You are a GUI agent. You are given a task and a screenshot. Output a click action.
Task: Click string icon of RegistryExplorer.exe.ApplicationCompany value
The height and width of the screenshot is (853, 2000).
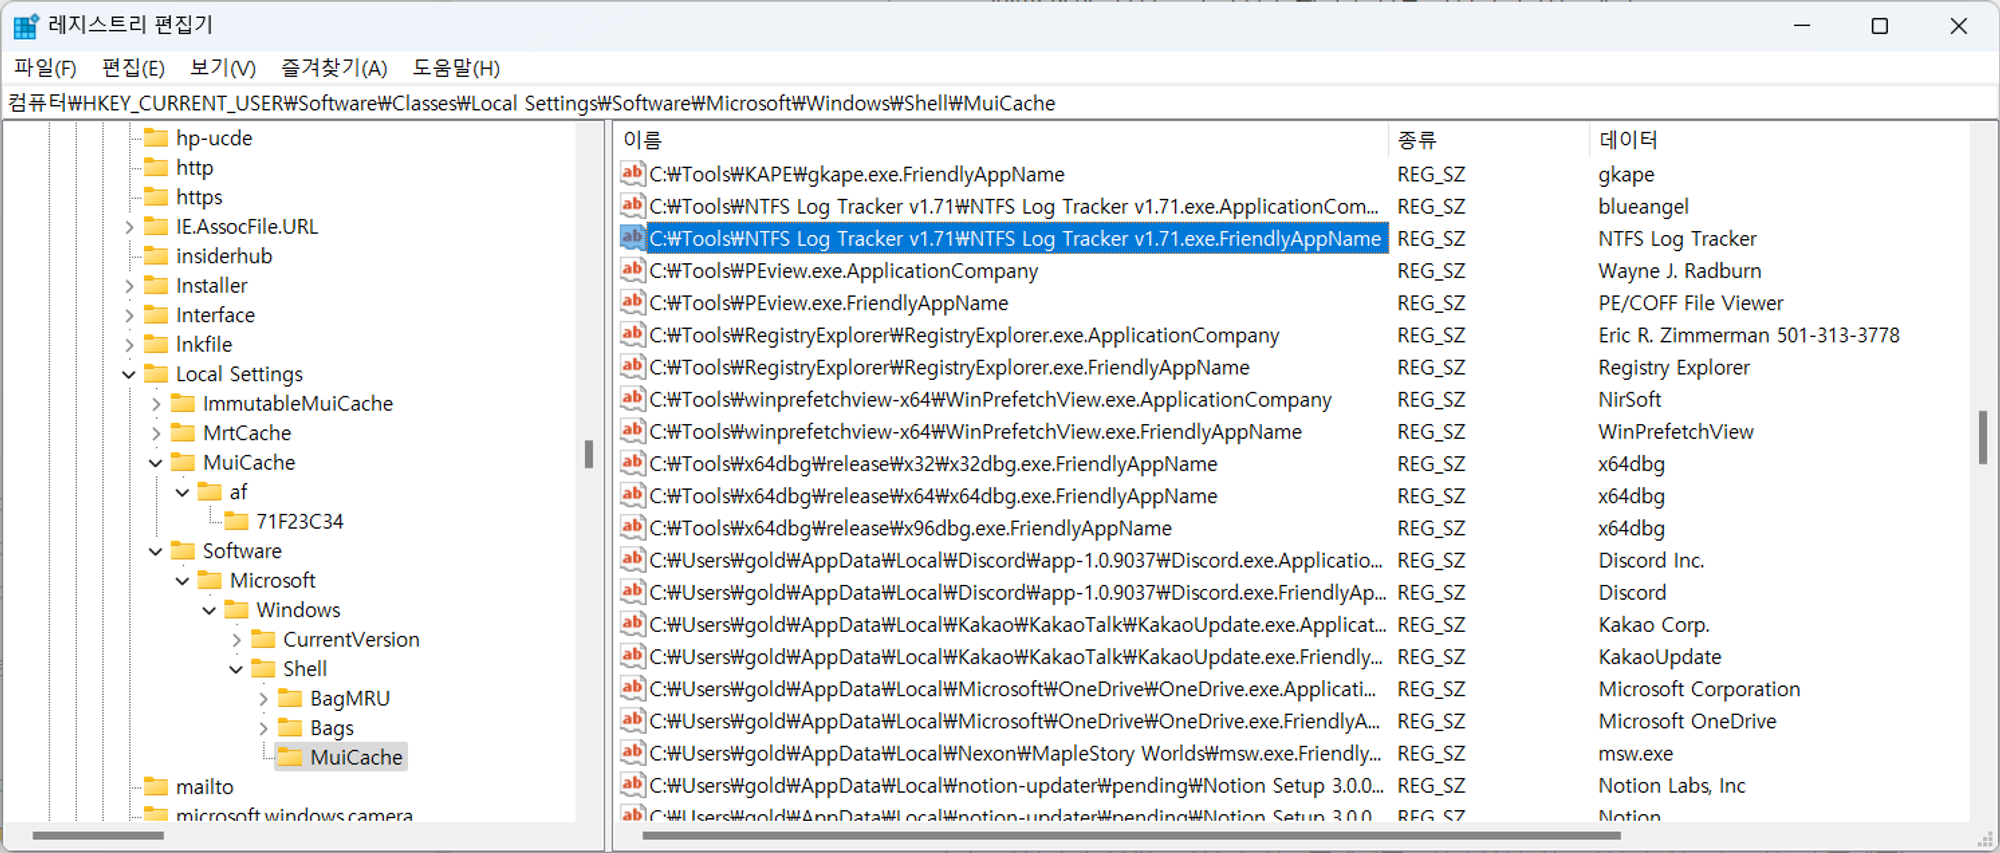point(632,335)
